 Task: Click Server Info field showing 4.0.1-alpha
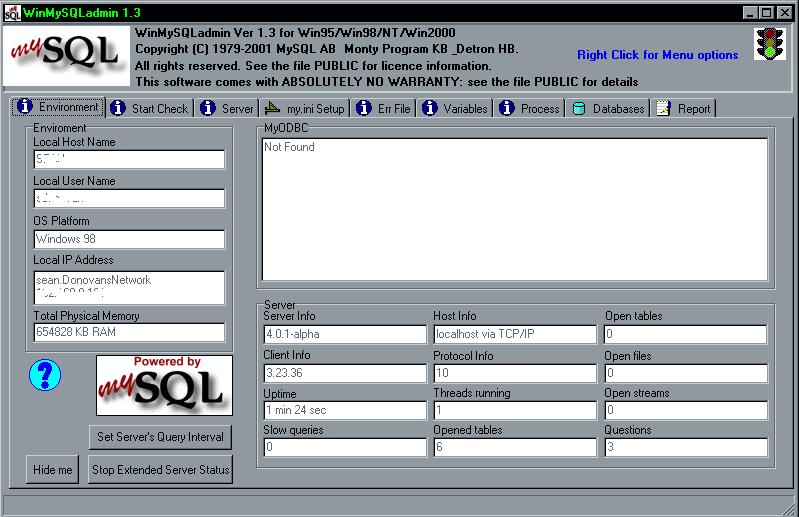click(345, 334)
